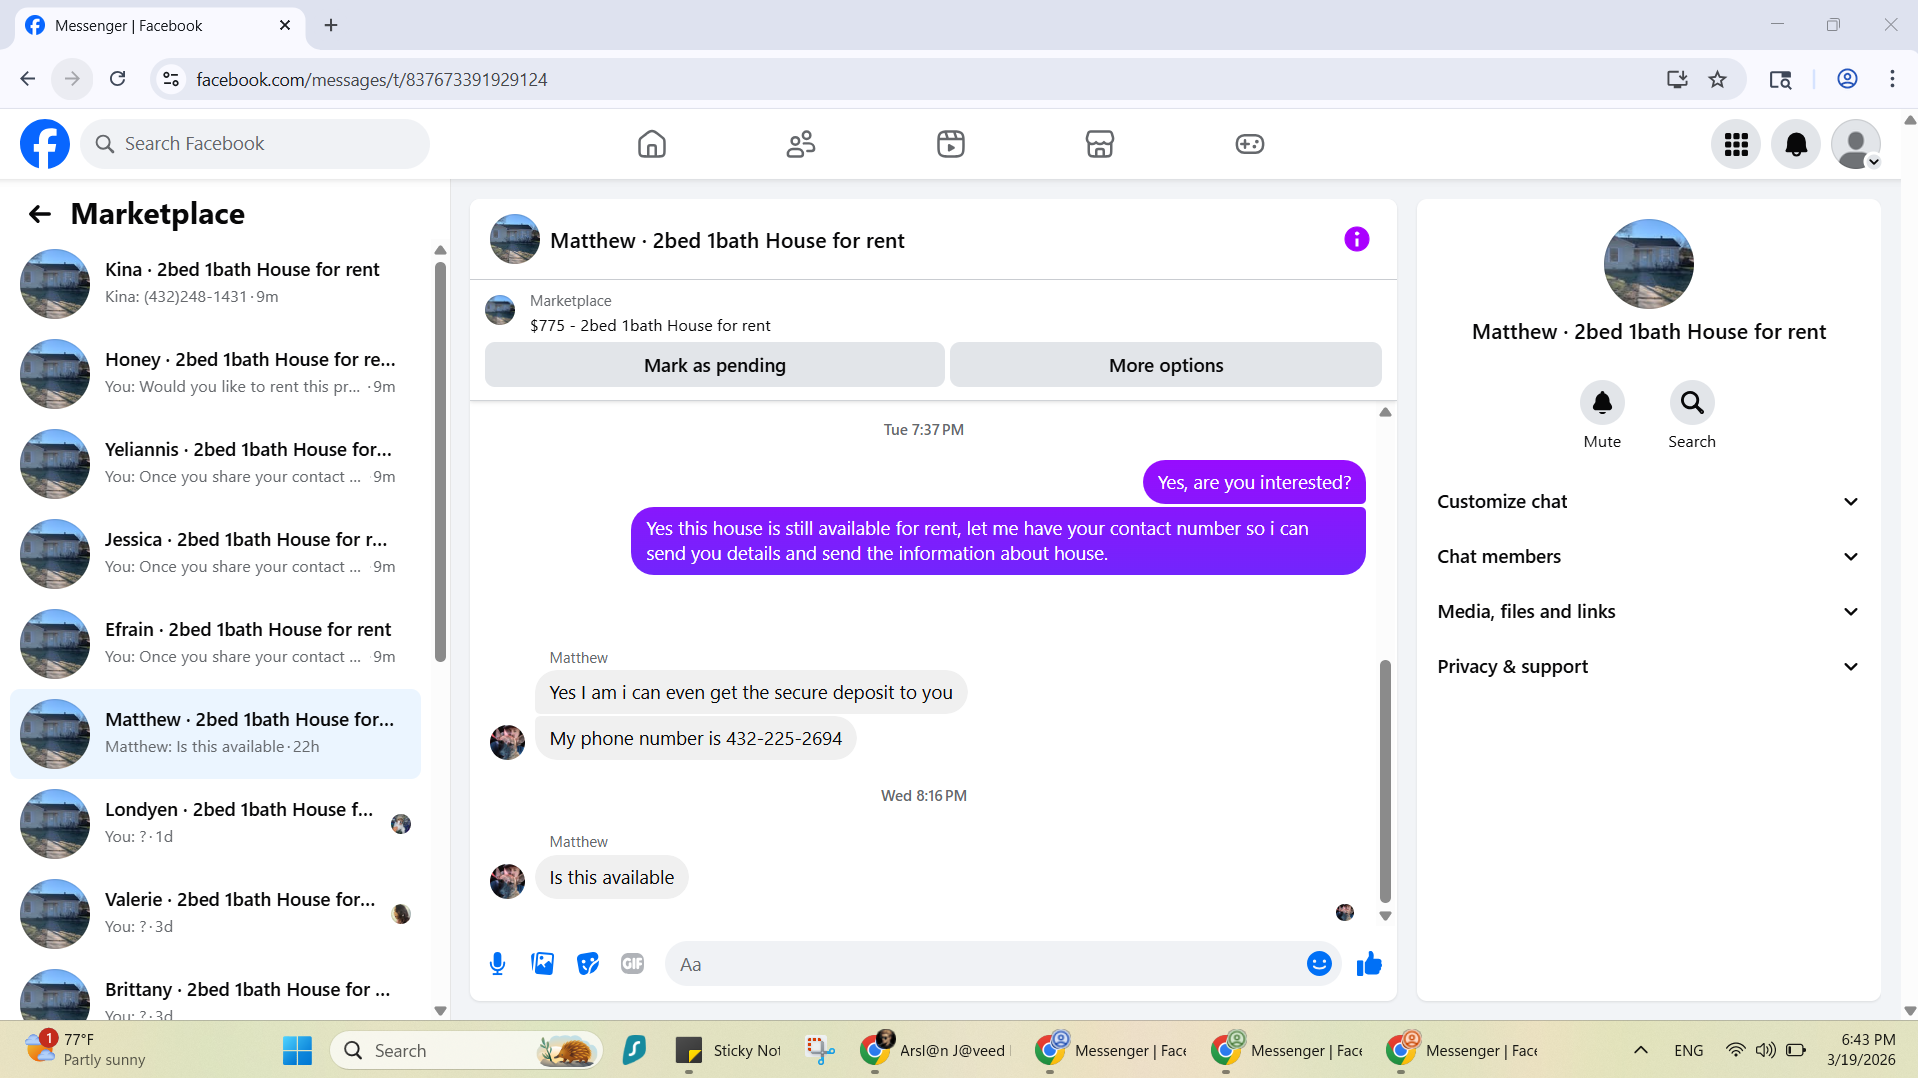Screen dimensions: 1918x1078
Task: Open the emoji picker smiley icon
Action: (1319, 964)
